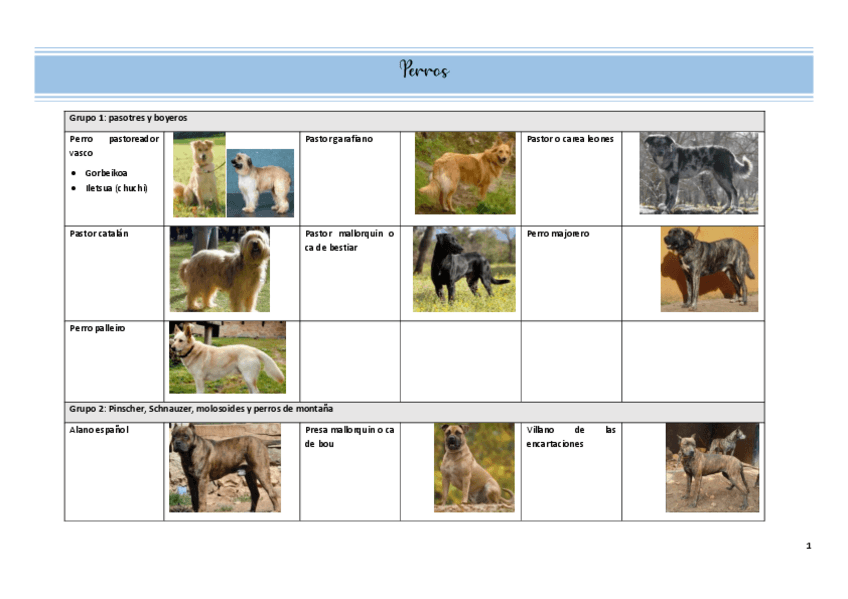Select the Pastor garafiano dog photo
The width and height of the screenshot is (848, 599).
(x=465, y=173)
